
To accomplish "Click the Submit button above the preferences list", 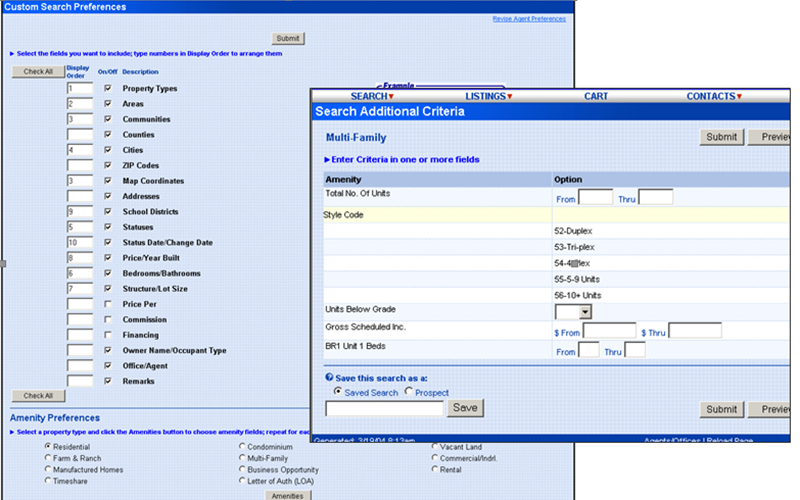I will point(287,38).
